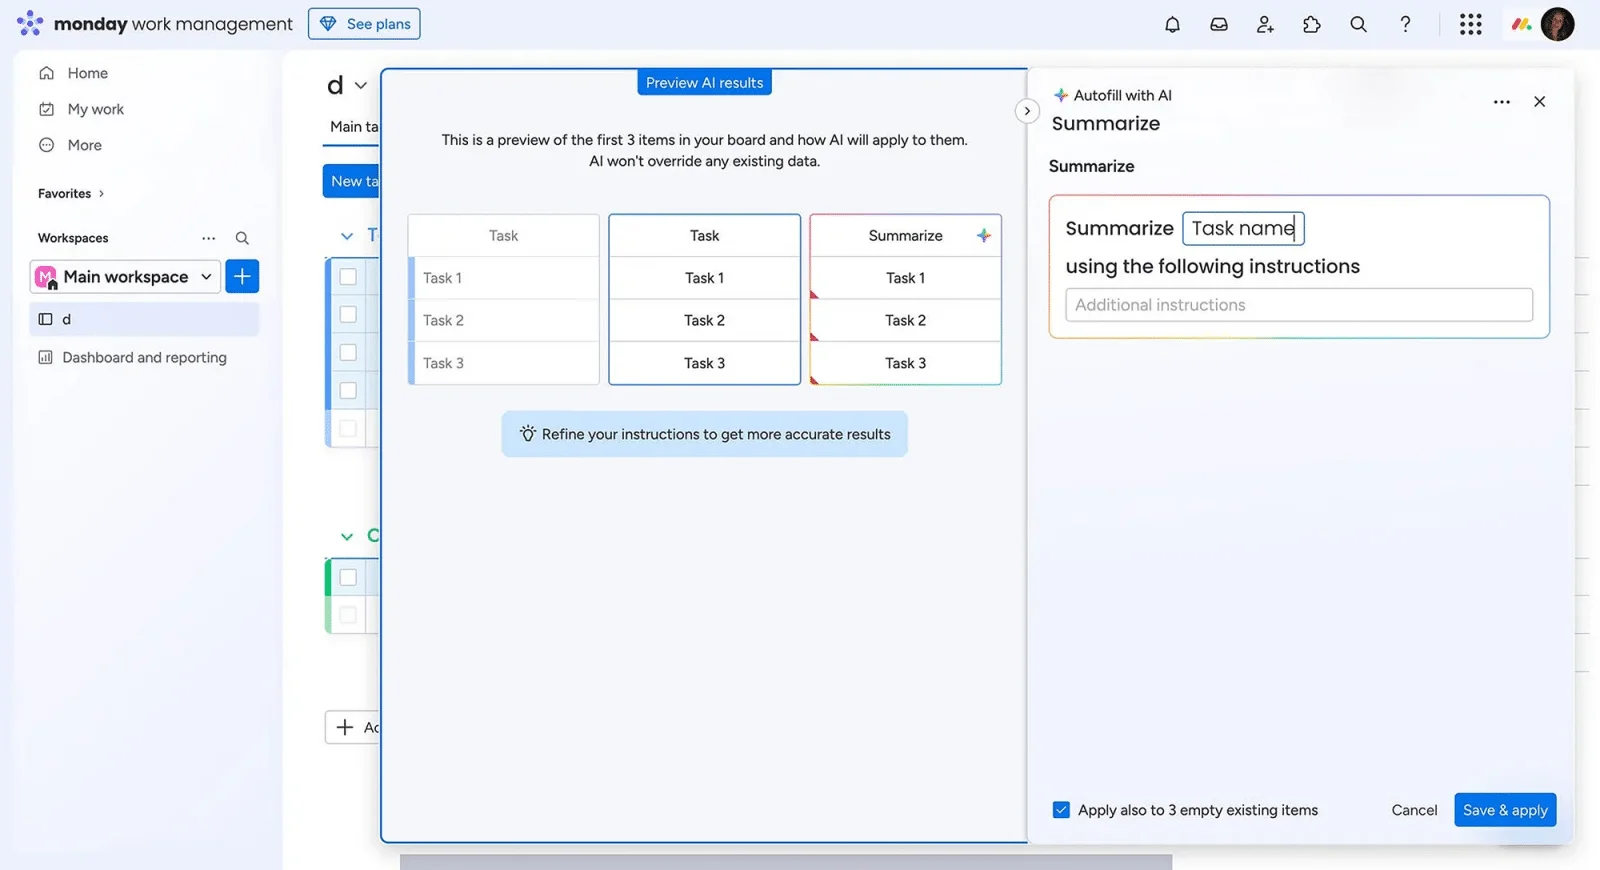Collapse the preview panel using arrow
Screen dimensions: 1600x870
tap(1027, 111)
